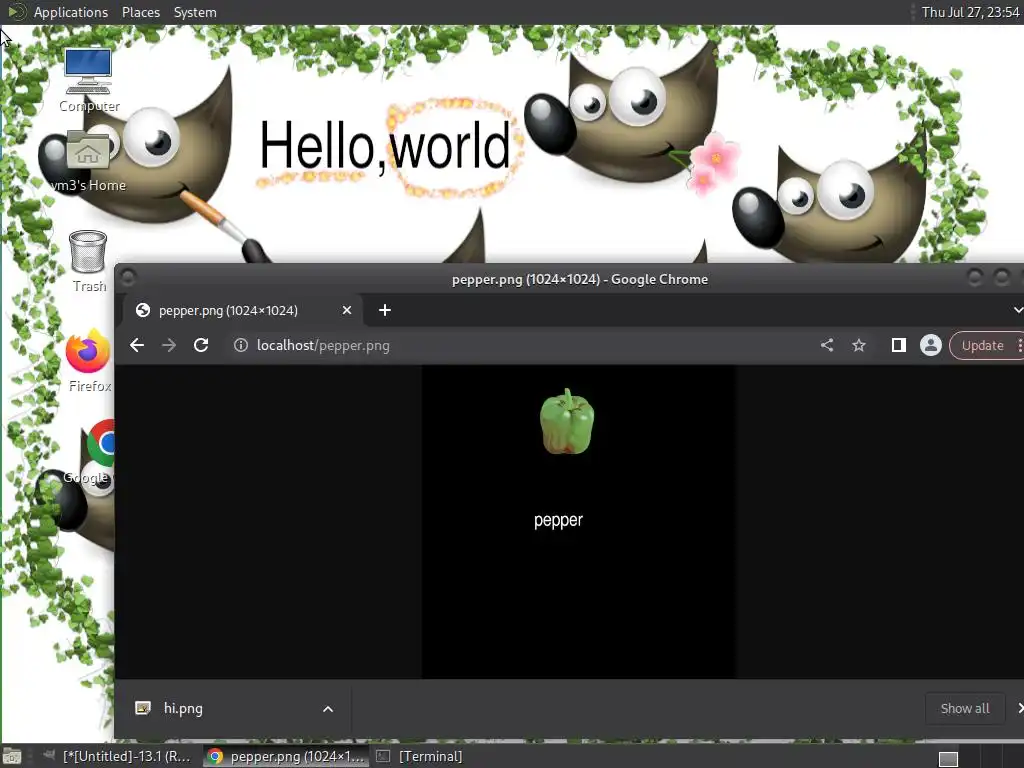Image resolution: width=1024 pixels, height=768 pixels.
Task: Click the localhost/pepper.png address bar
Action: (522, 345)
